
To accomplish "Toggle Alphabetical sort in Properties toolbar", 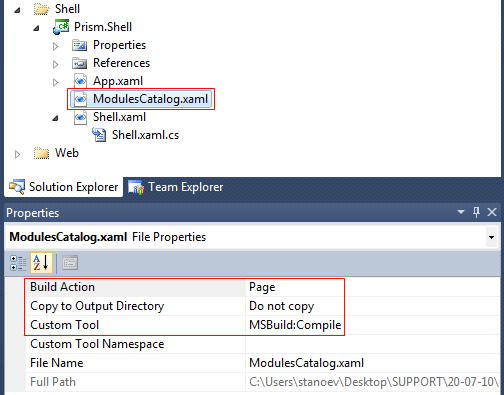I will point(41,263).
